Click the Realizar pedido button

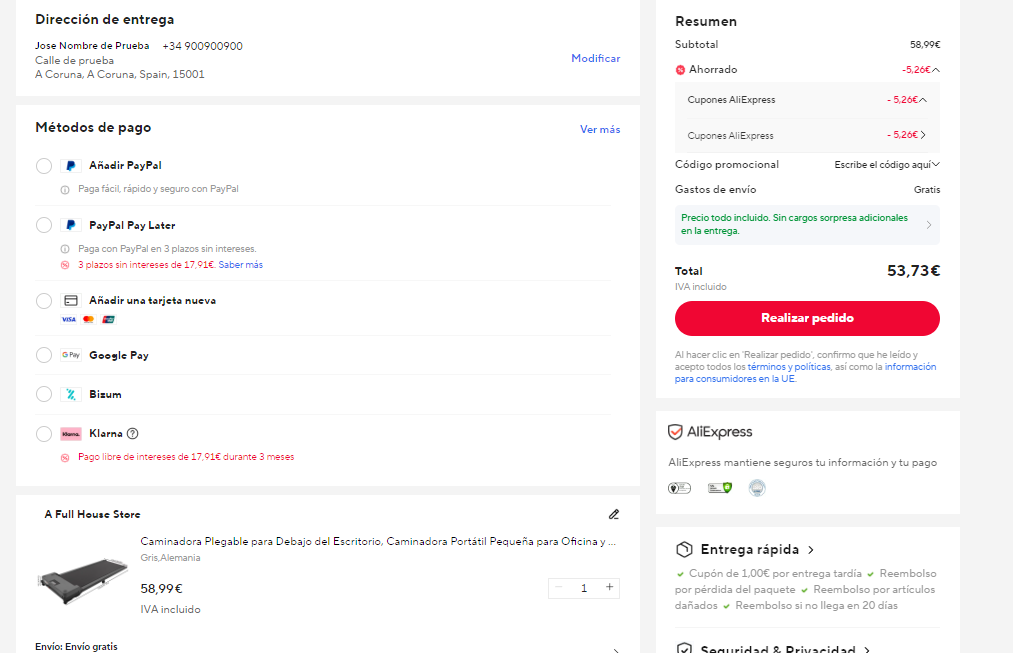[807, 318]
